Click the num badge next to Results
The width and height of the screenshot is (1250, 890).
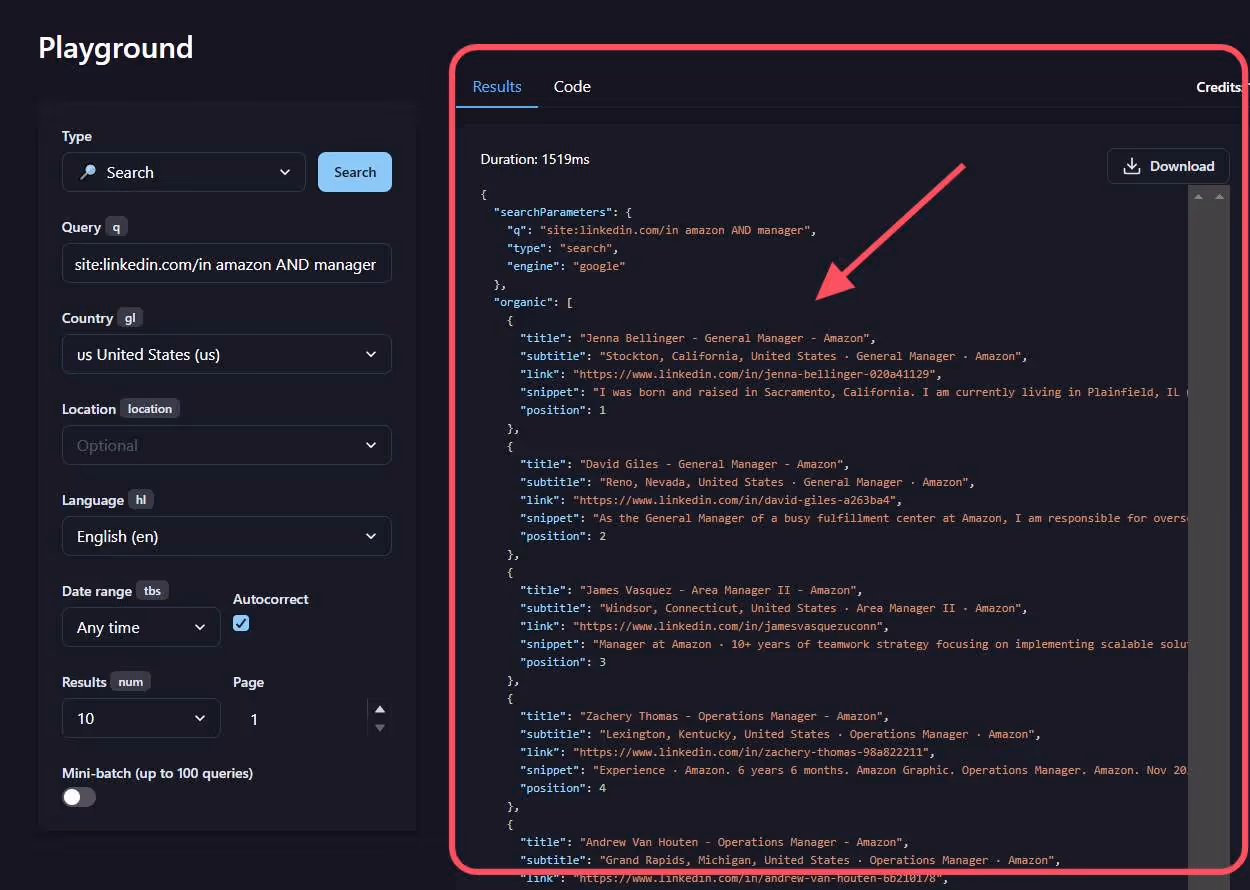(x=131, y=681)
